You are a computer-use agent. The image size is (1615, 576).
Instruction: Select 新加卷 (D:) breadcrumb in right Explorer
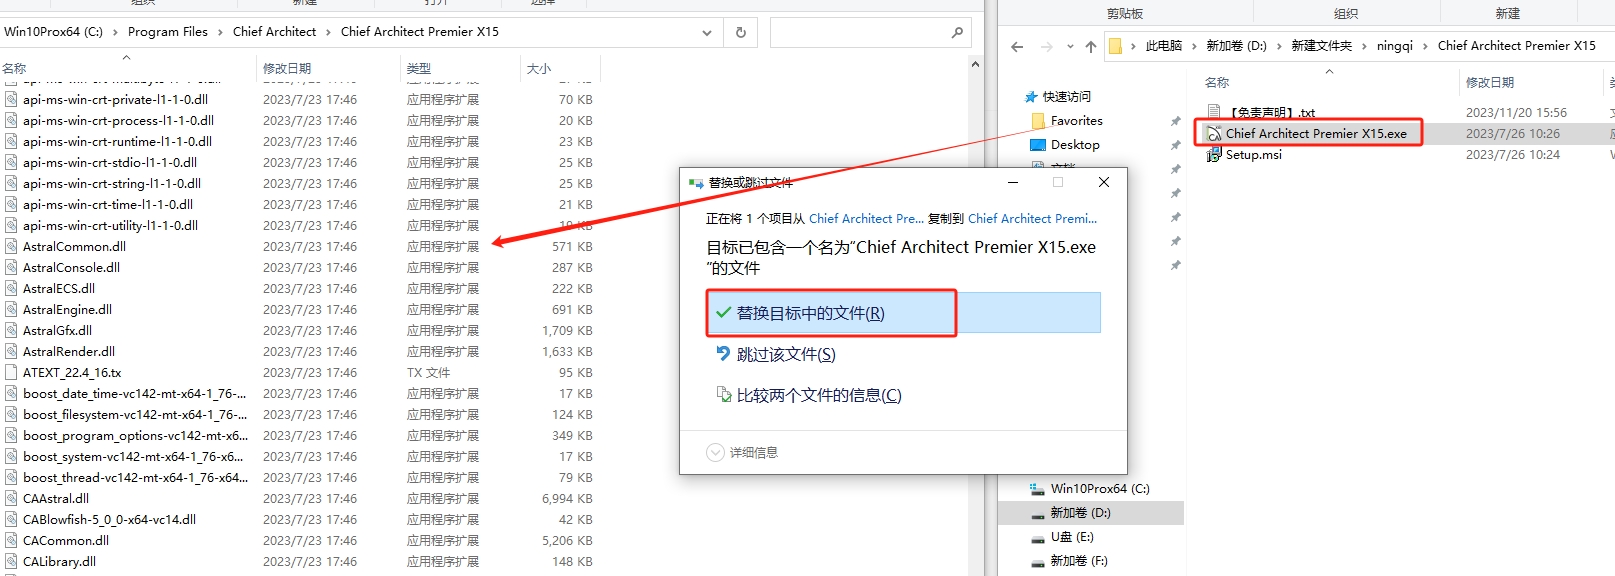1236,46
